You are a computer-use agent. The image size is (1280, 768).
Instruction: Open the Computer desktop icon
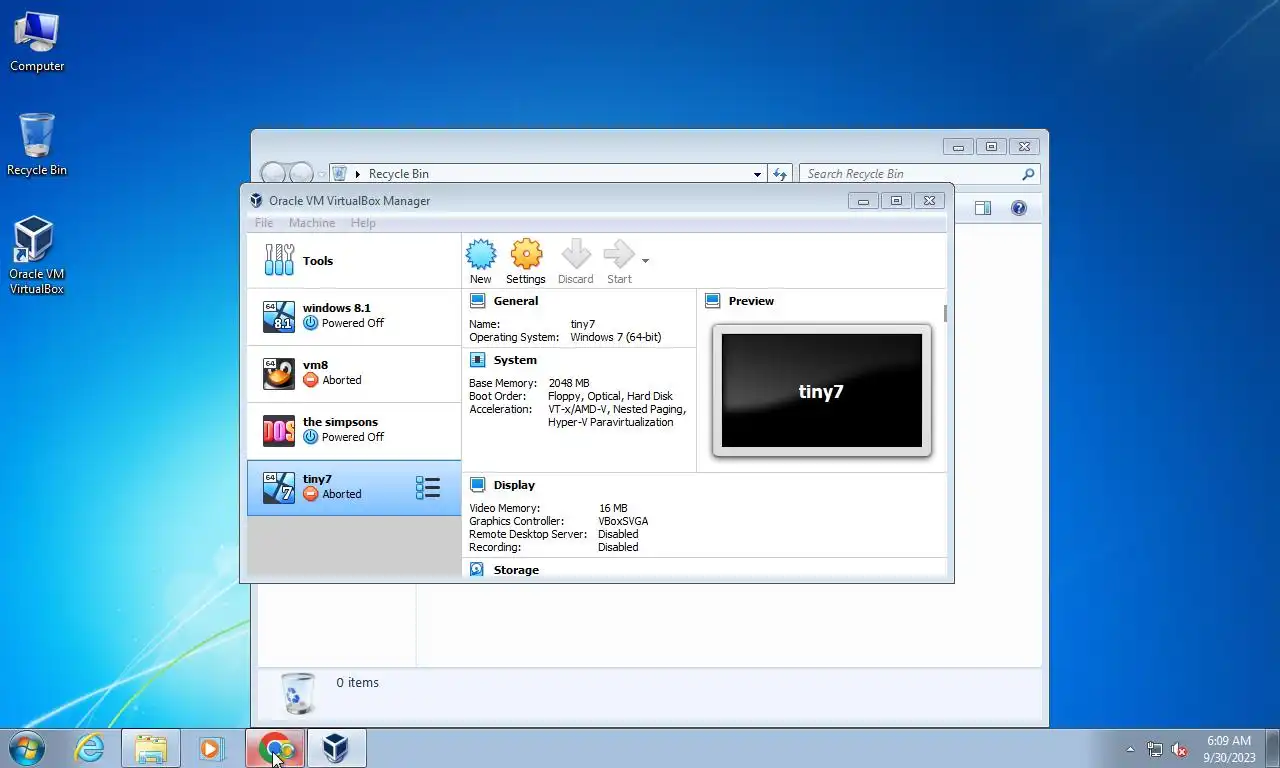[37, 42]
